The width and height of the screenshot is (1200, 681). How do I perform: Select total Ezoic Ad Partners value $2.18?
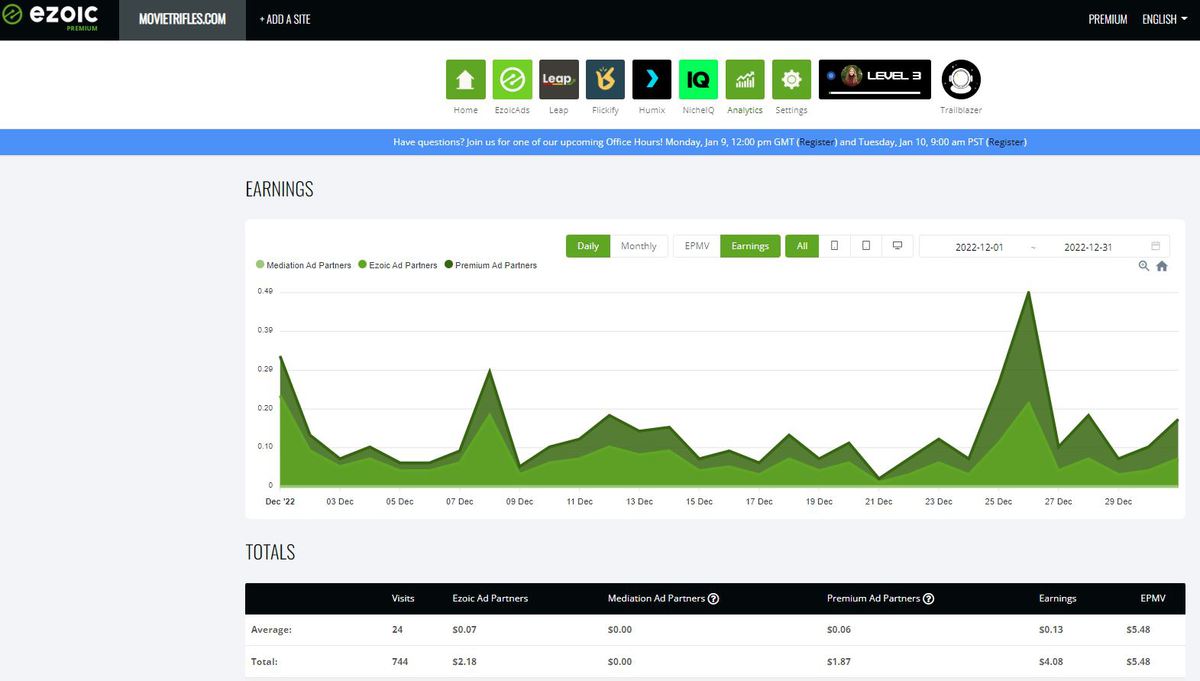point(464,662)
